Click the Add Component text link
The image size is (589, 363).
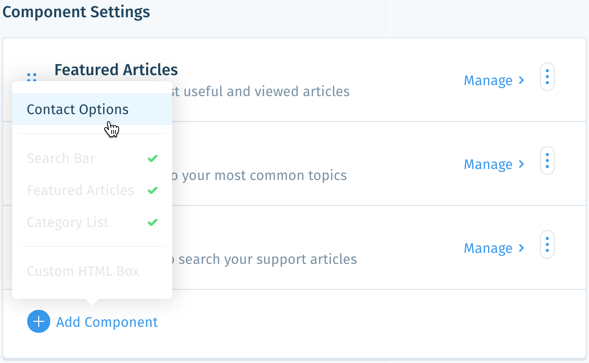click(x=107, y=322)
